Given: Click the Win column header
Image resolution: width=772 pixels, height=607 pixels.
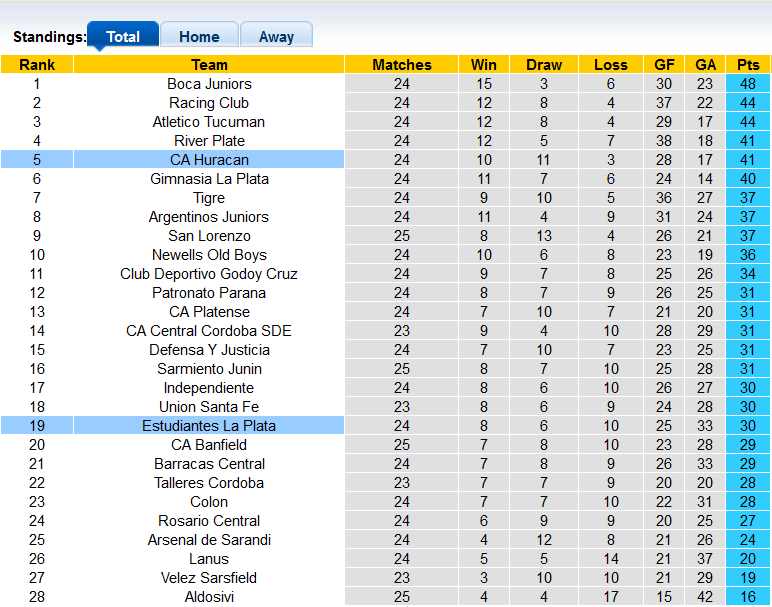Looking at the screenshot, I should [x=484, y=65].
